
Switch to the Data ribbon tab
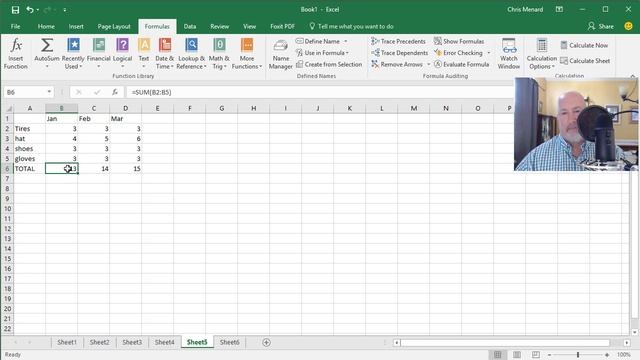coord(190,26)
